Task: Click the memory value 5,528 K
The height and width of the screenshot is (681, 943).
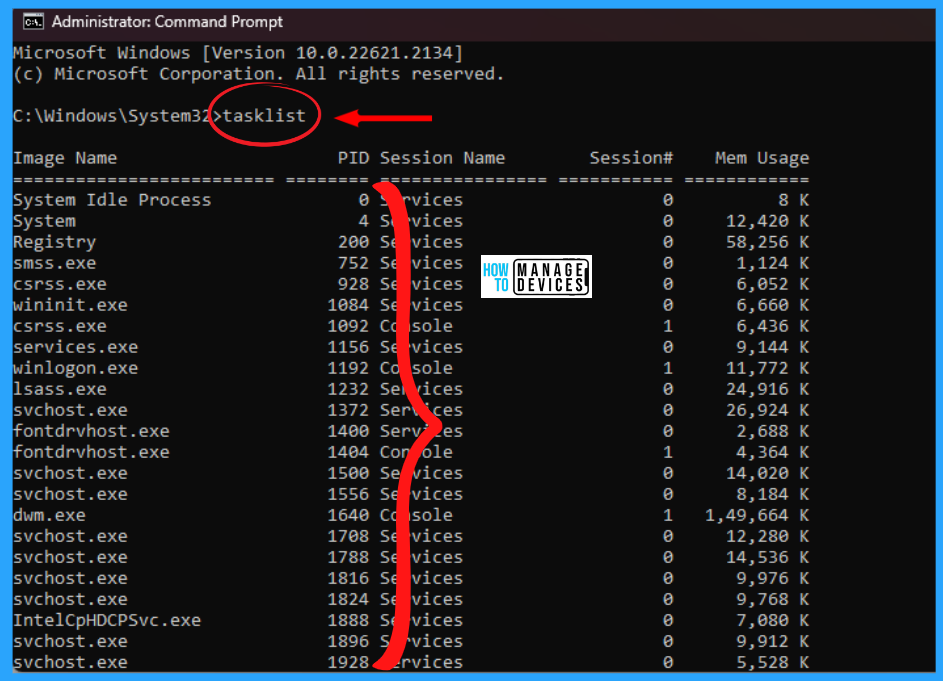Action: tap(773, 663)
